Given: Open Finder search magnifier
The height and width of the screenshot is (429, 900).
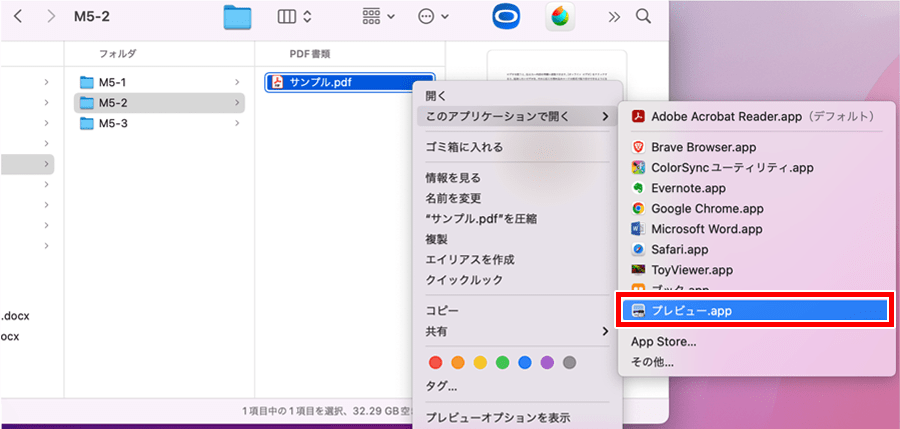Looking at the screenshot, I should point(643,17).
